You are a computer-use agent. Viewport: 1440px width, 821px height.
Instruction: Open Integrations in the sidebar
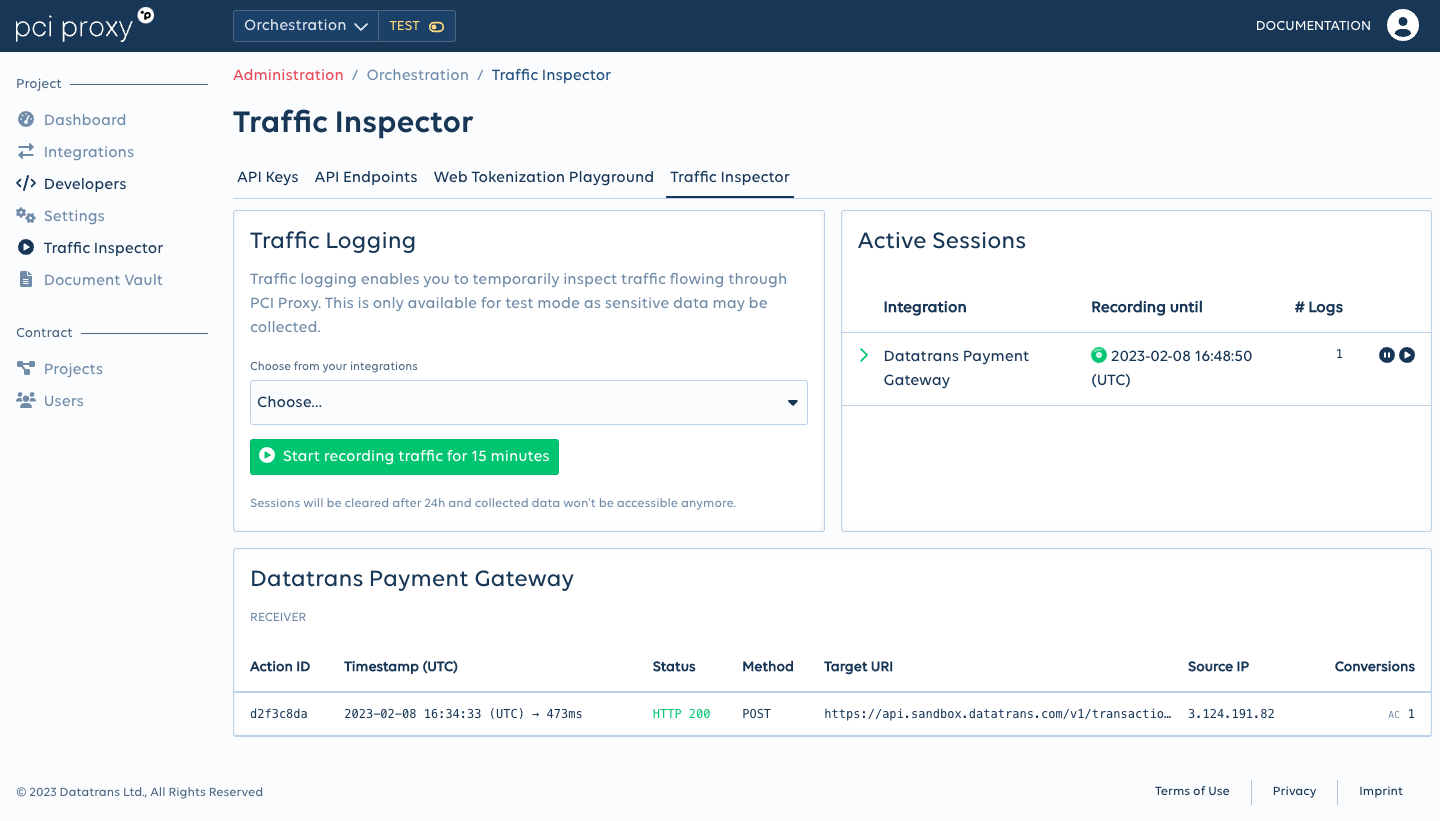[89, 152]
